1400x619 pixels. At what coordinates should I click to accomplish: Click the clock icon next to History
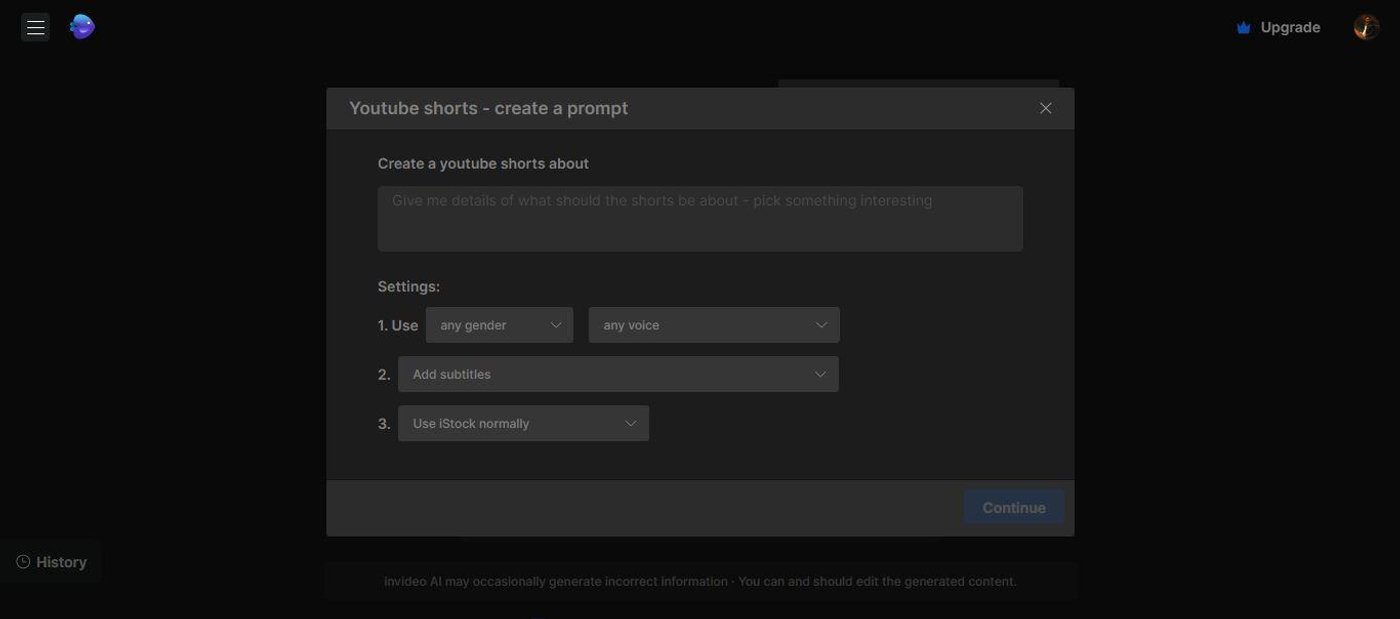point(23,562)
